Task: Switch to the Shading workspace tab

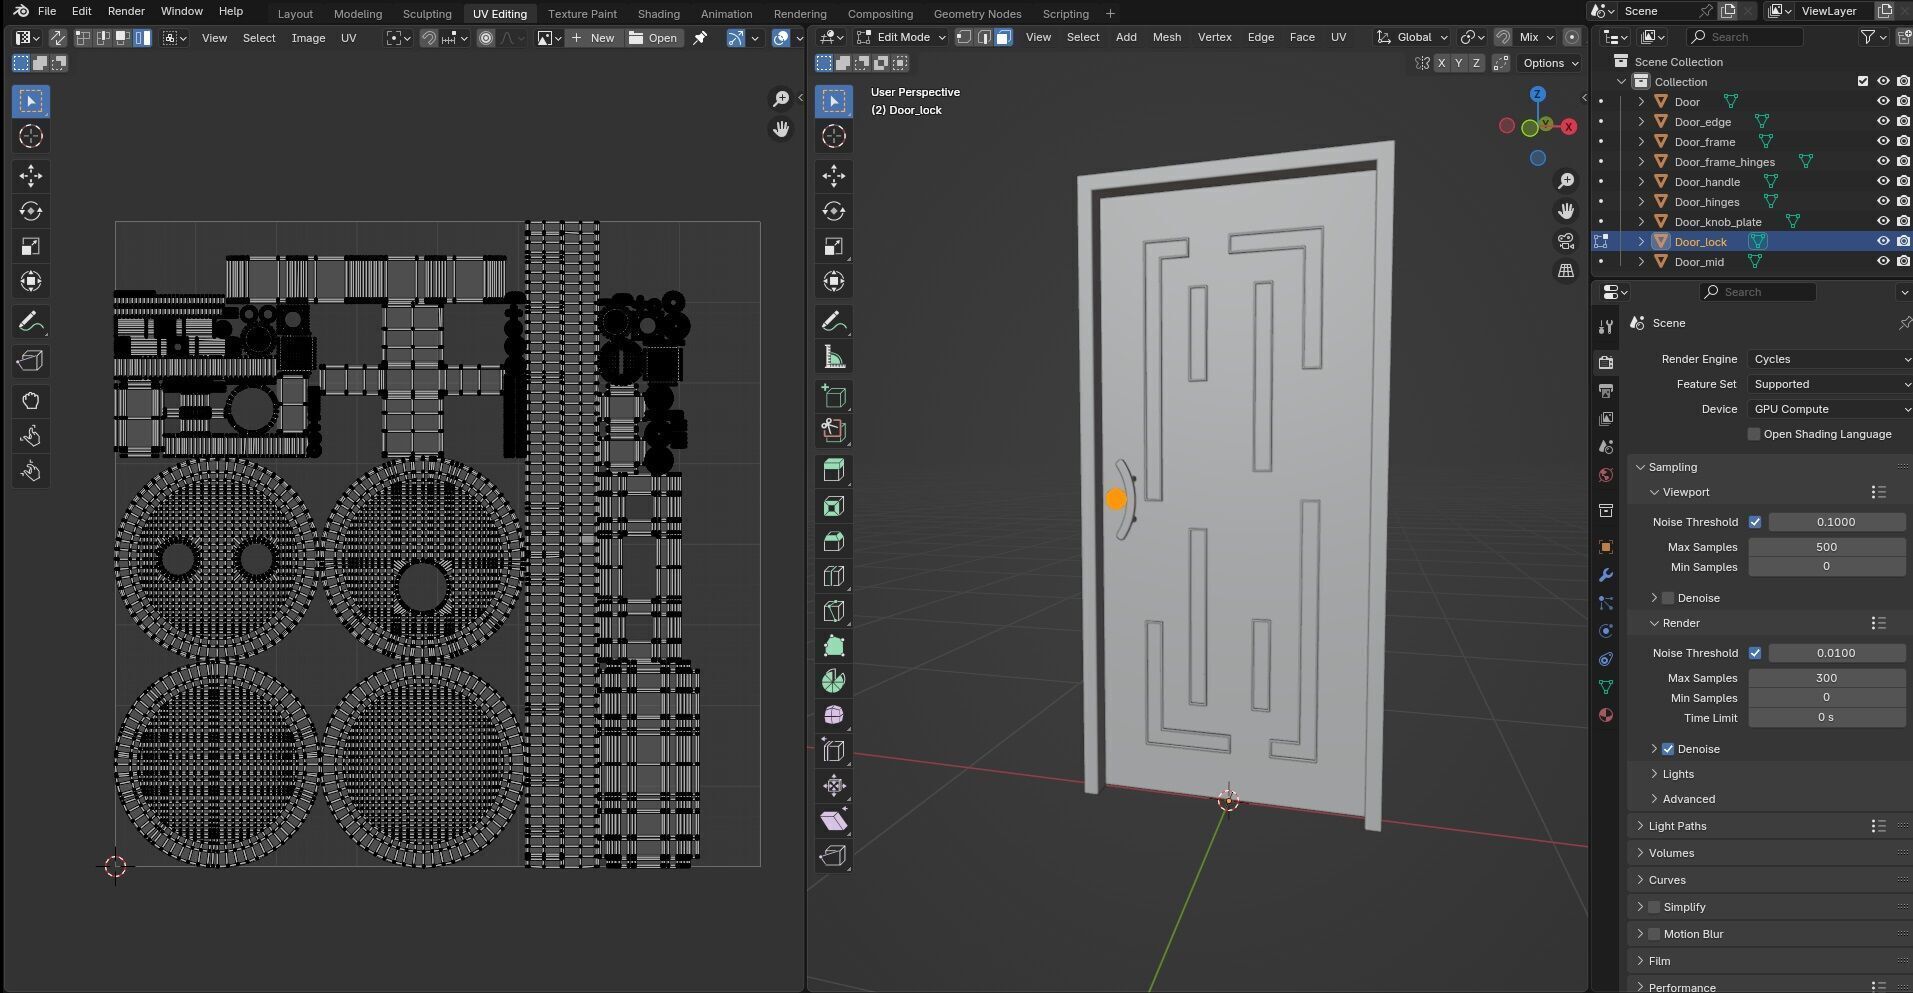Action: point(658,14)
